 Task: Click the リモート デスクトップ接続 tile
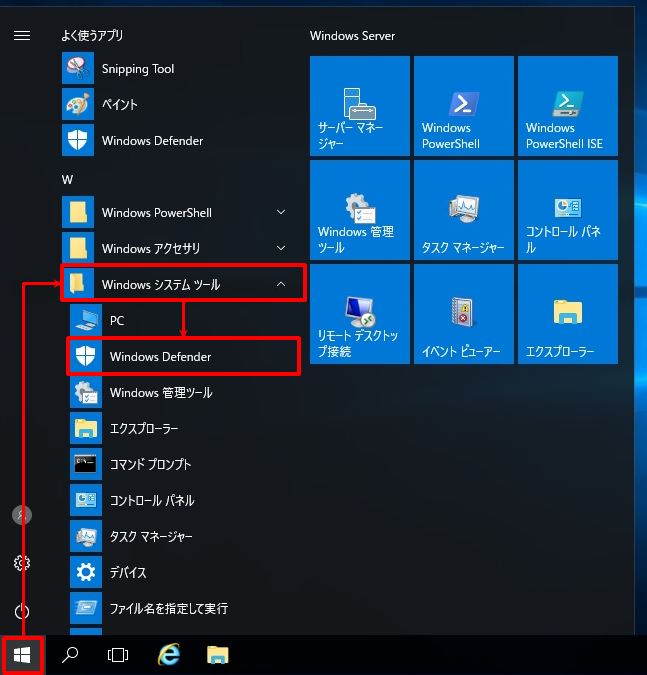(x=359, y=314)
